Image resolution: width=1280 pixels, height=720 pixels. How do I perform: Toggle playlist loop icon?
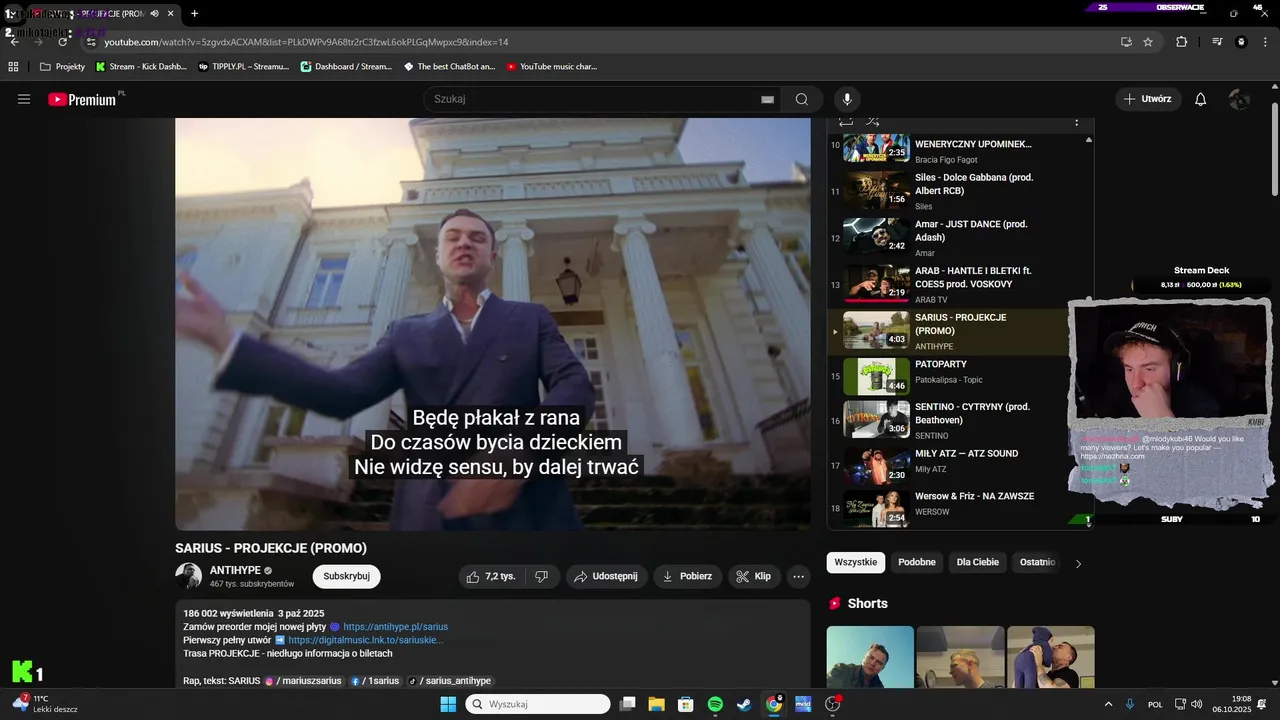[x=846, y=122]
